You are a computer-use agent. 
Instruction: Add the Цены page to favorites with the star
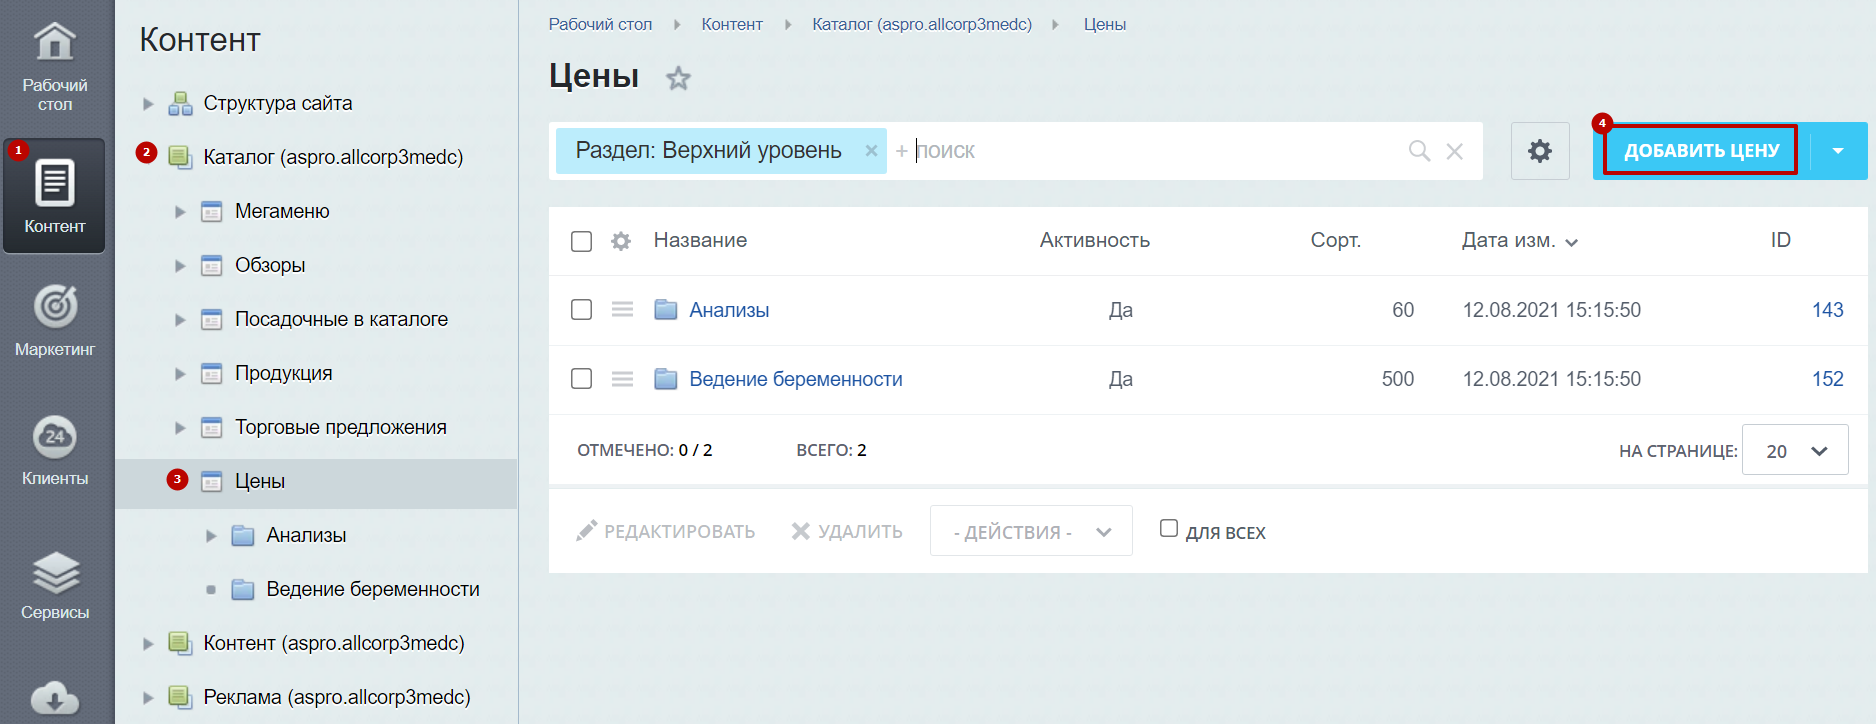(679, 78)
